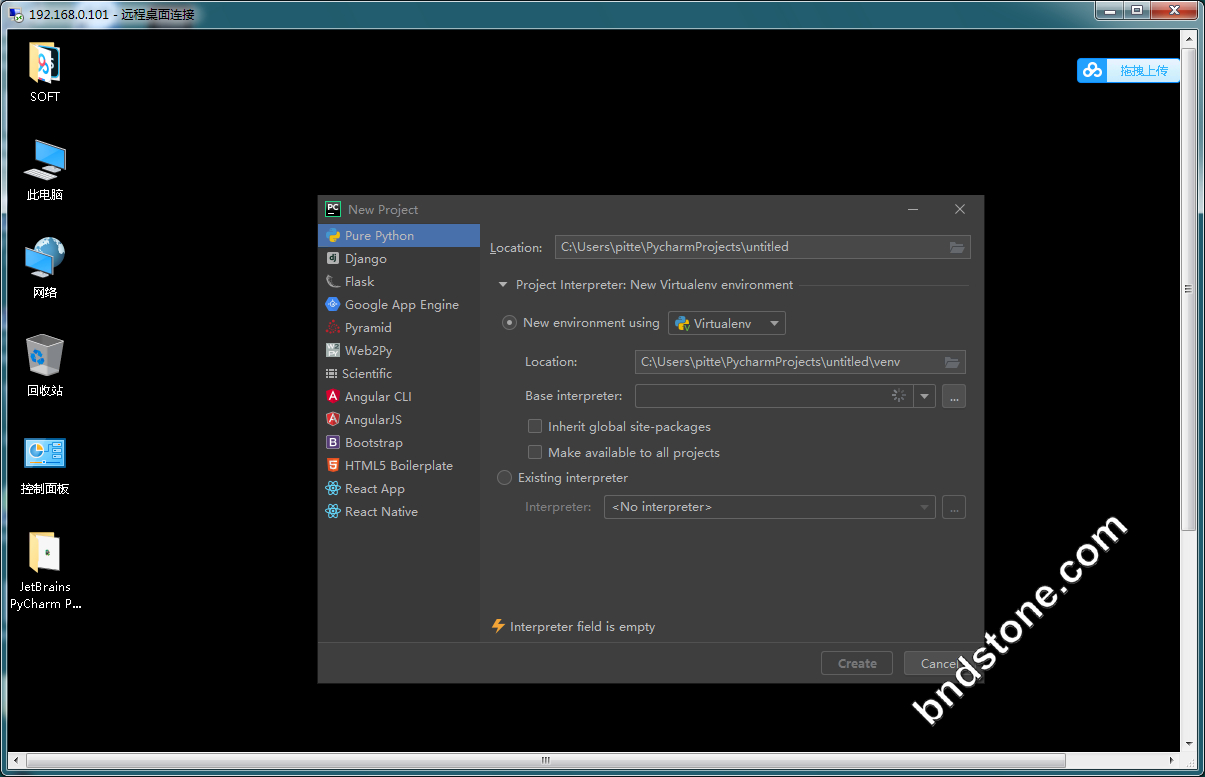Click the Recycle Bin desktop icon
1205x777 pixels.
tap(44, 356)
